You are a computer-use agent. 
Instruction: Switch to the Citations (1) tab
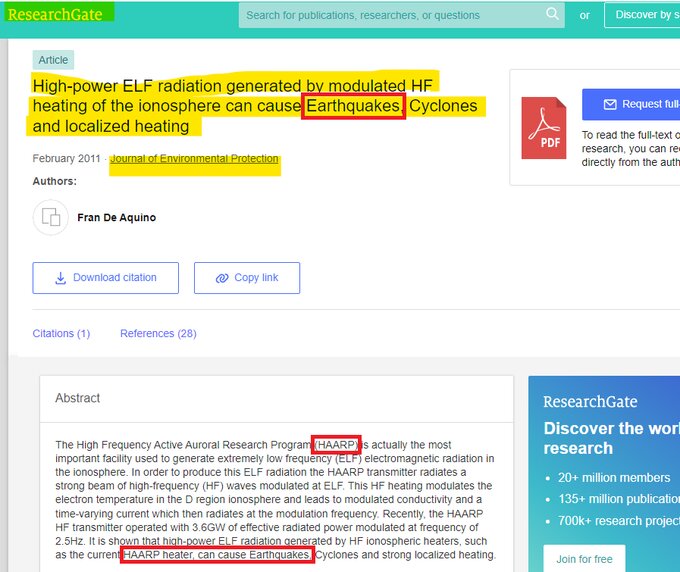[x=61, y=333]
